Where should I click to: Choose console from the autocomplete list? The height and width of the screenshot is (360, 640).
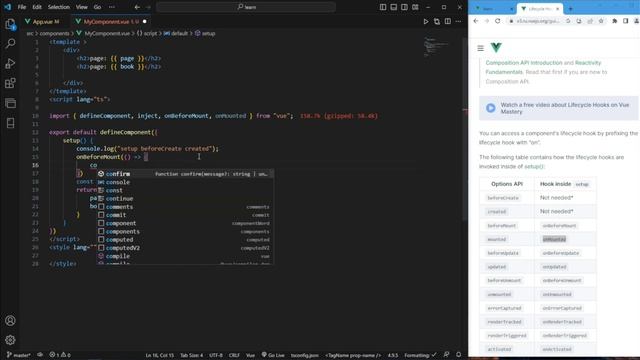[186, 182]
